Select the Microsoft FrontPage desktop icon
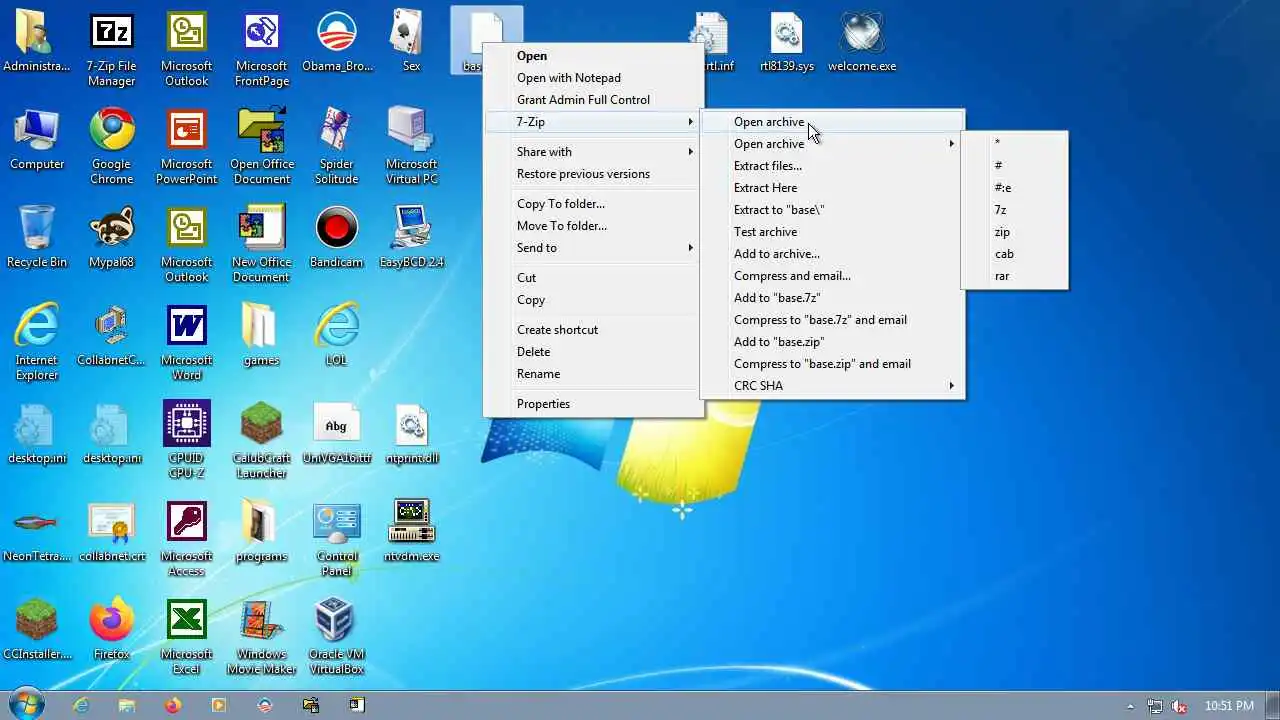Viewport: 1280px width, 720px height. [261, 50]
